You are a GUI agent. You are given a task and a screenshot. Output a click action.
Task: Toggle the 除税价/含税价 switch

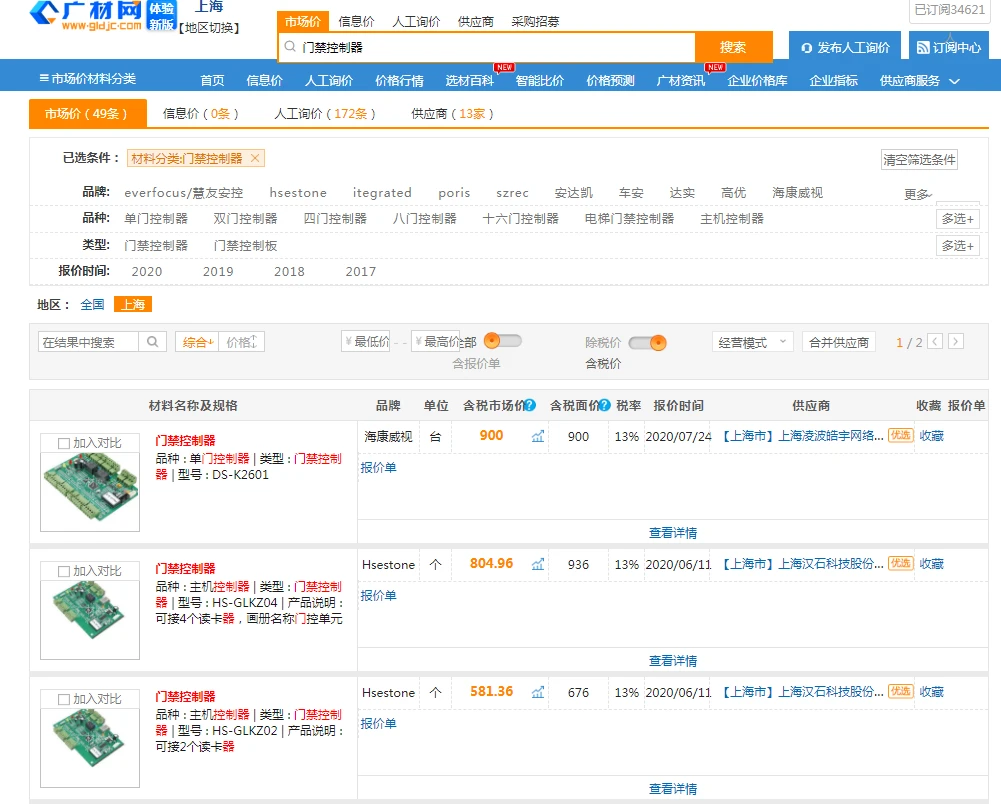point(647,343)
